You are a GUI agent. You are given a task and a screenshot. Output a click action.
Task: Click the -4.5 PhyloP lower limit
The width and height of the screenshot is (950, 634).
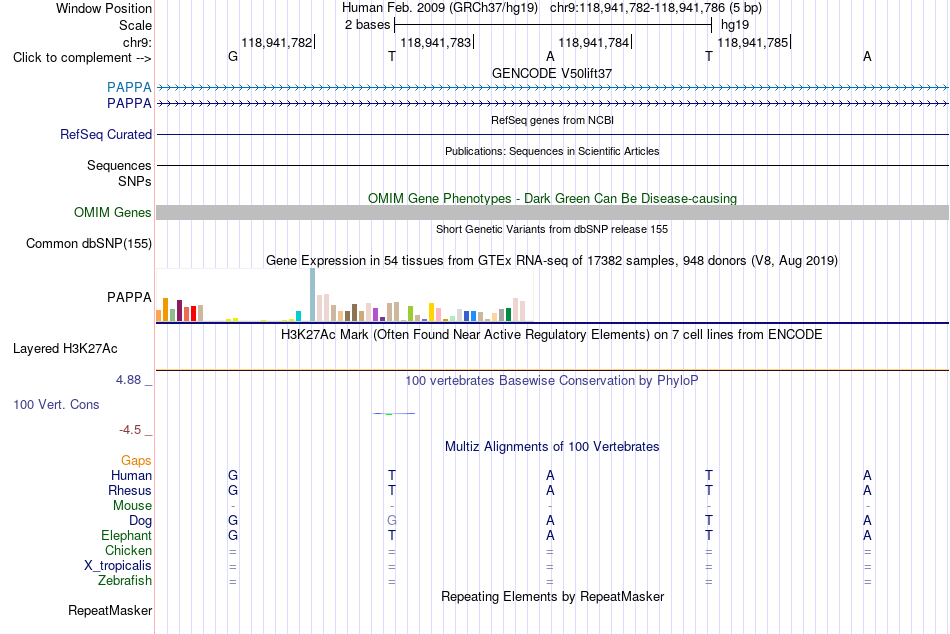[x=130, y=430]
